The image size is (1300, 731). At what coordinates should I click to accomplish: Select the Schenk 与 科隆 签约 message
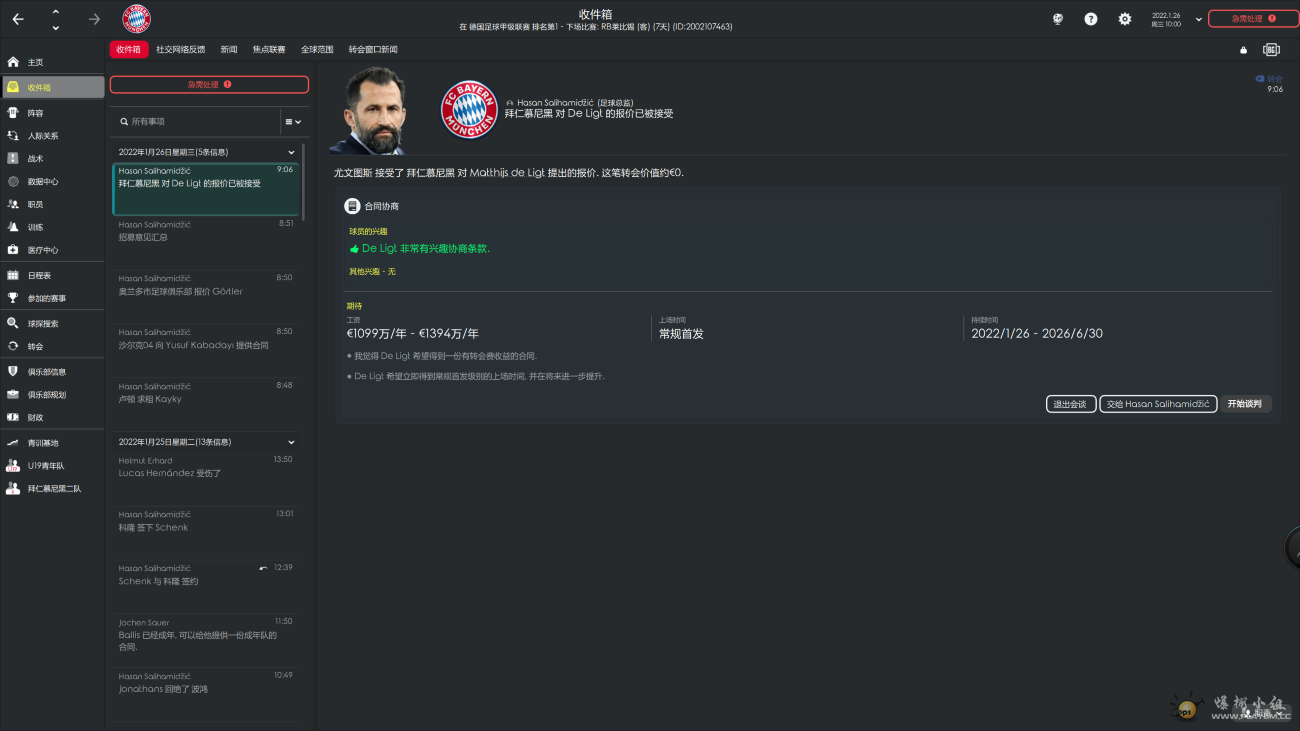205,586
